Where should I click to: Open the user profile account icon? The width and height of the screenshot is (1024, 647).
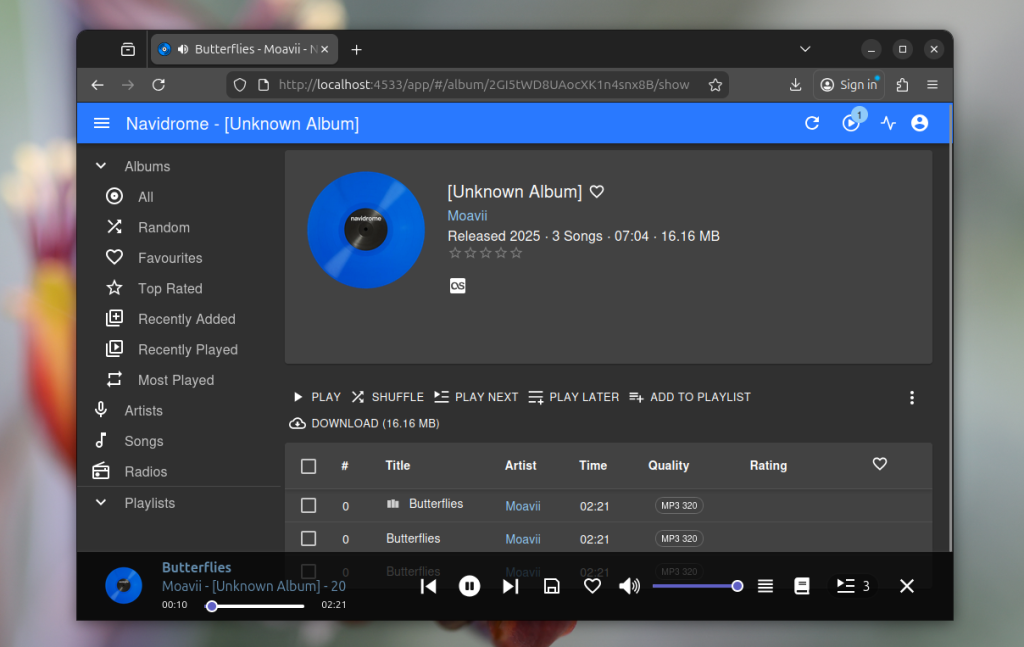(919, 123)
